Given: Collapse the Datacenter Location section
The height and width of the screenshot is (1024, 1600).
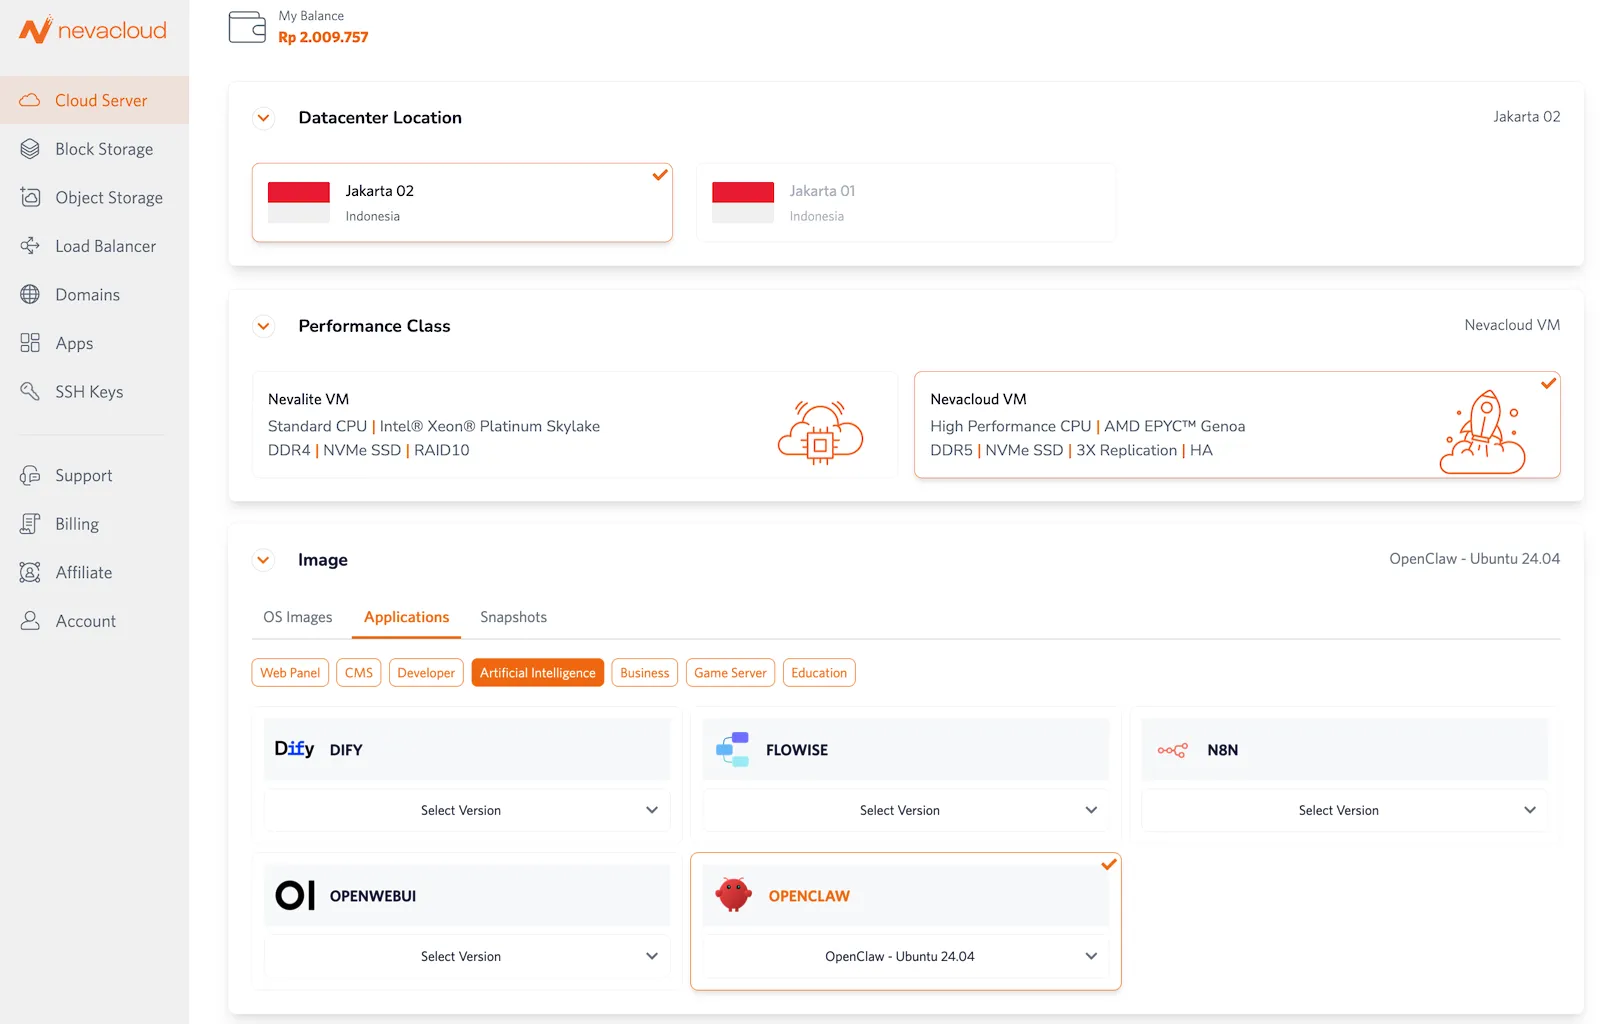Looking at the screenshot, I should click(263, 118).
